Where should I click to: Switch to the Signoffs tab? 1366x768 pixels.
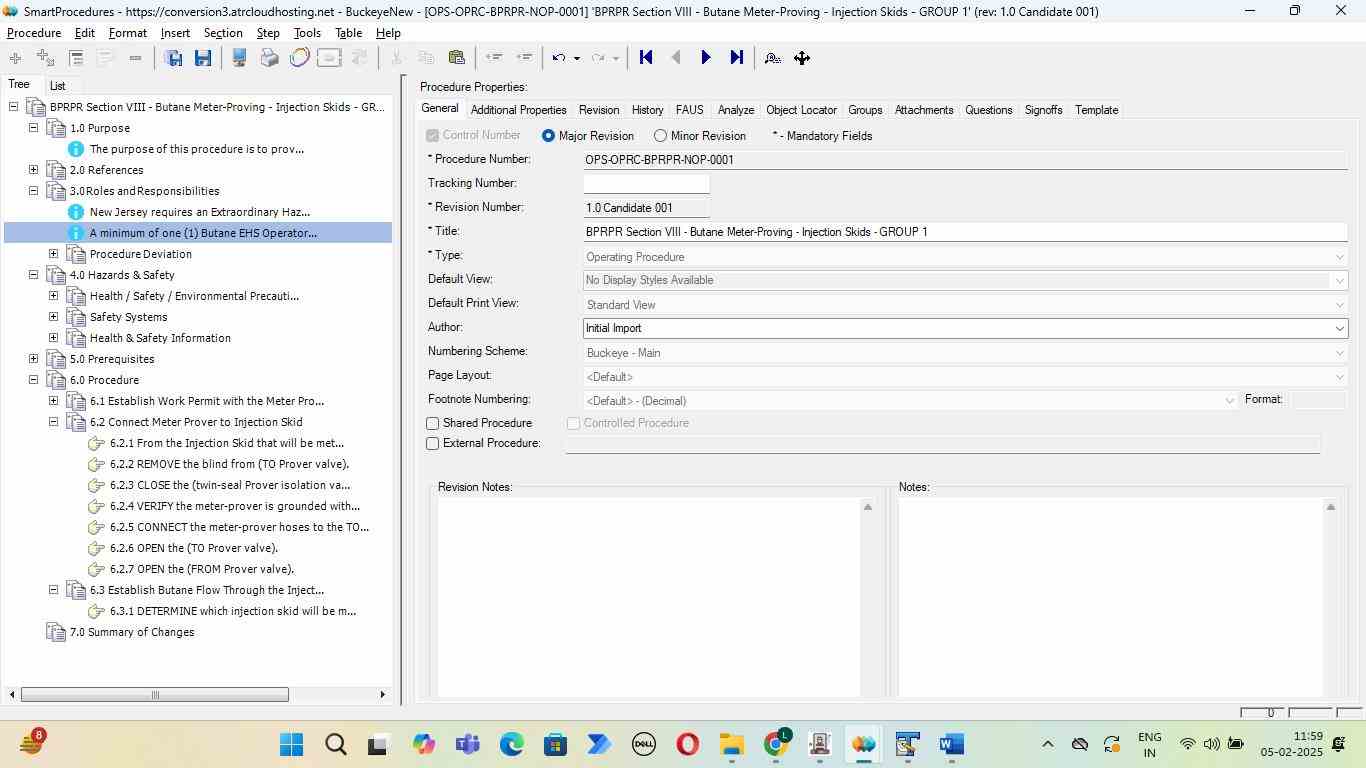pyautogui.click(x=1043, y=110)
